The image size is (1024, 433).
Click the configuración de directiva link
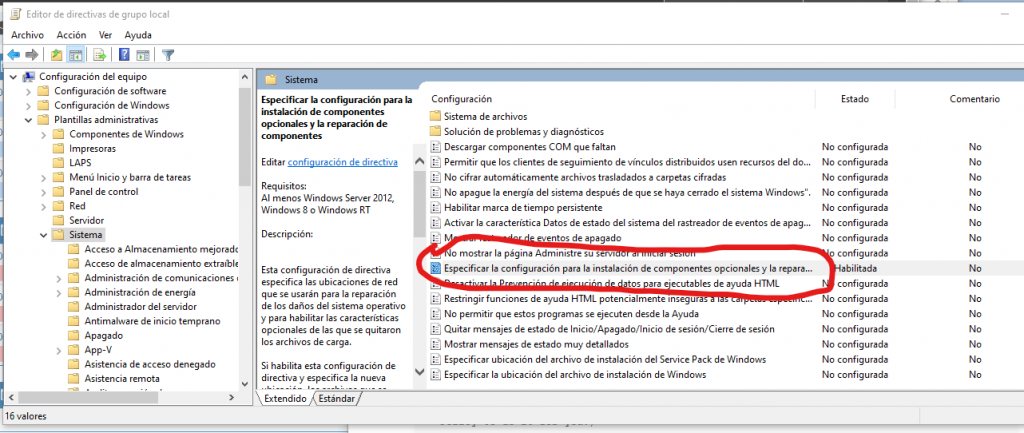343,162
